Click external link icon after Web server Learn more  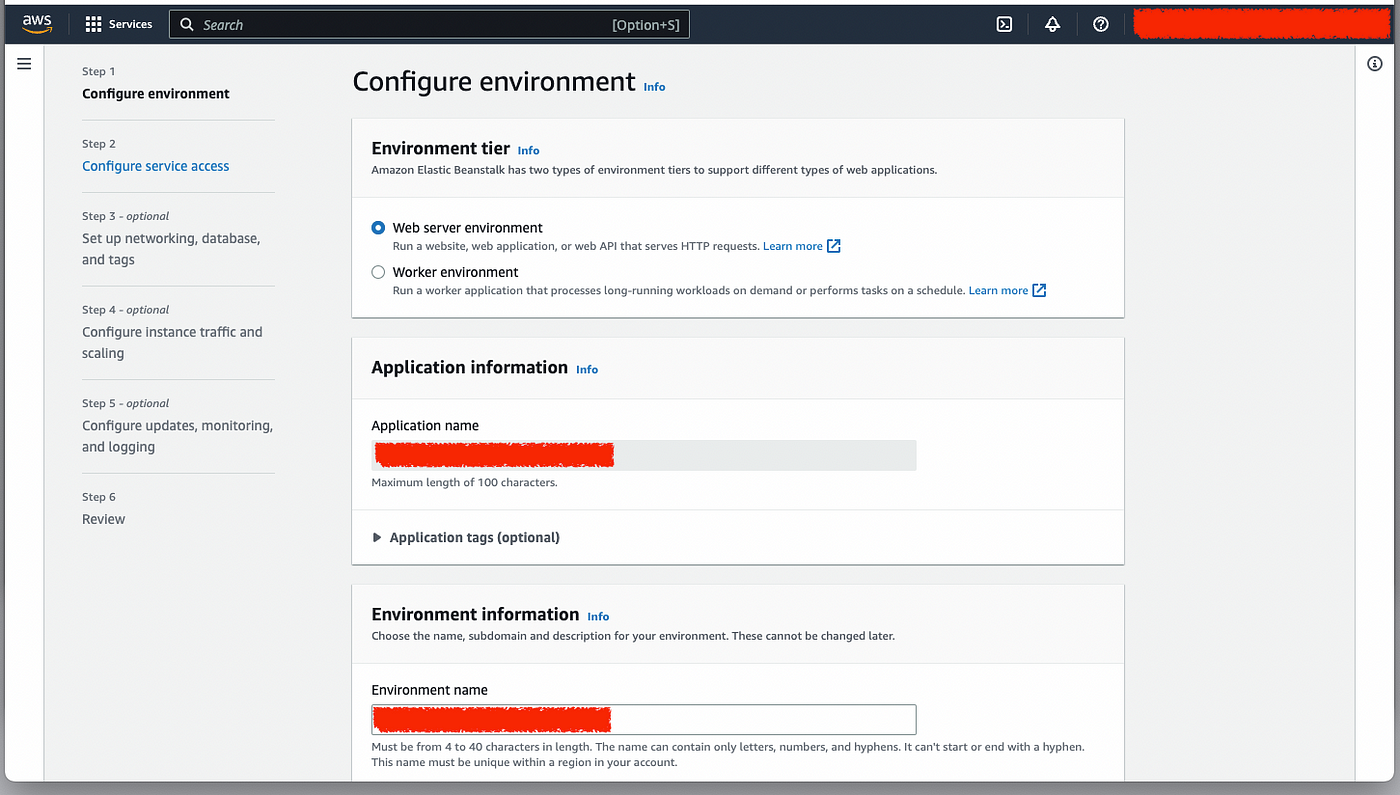(x=834, y=246)
